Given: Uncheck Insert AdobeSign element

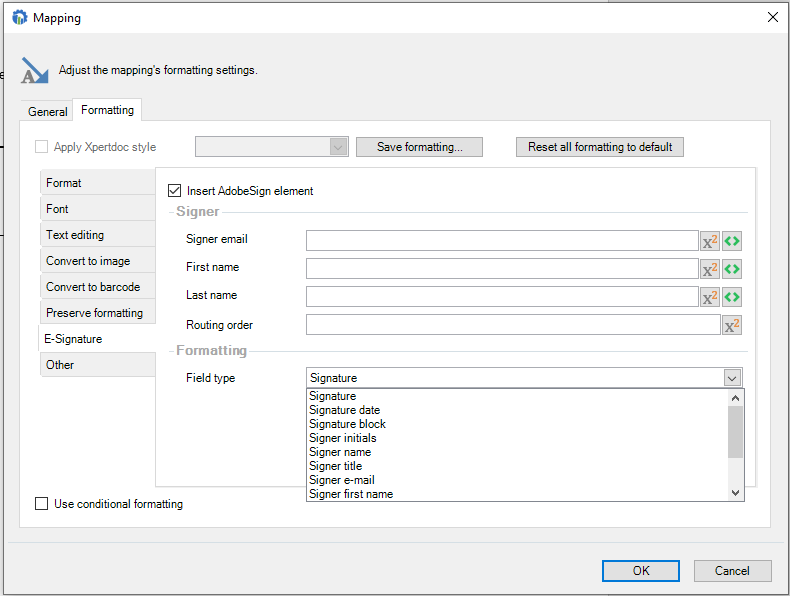Looking at the screenshot, I should [174, 190].
